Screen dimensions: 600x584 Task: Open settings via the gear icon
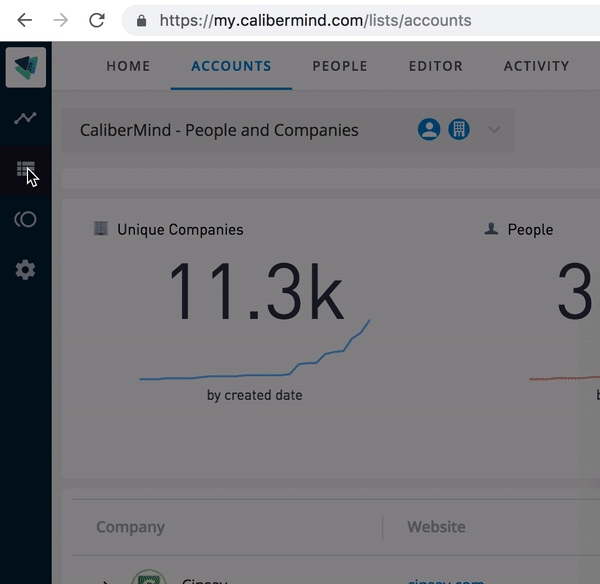click(x=25, y=270)
